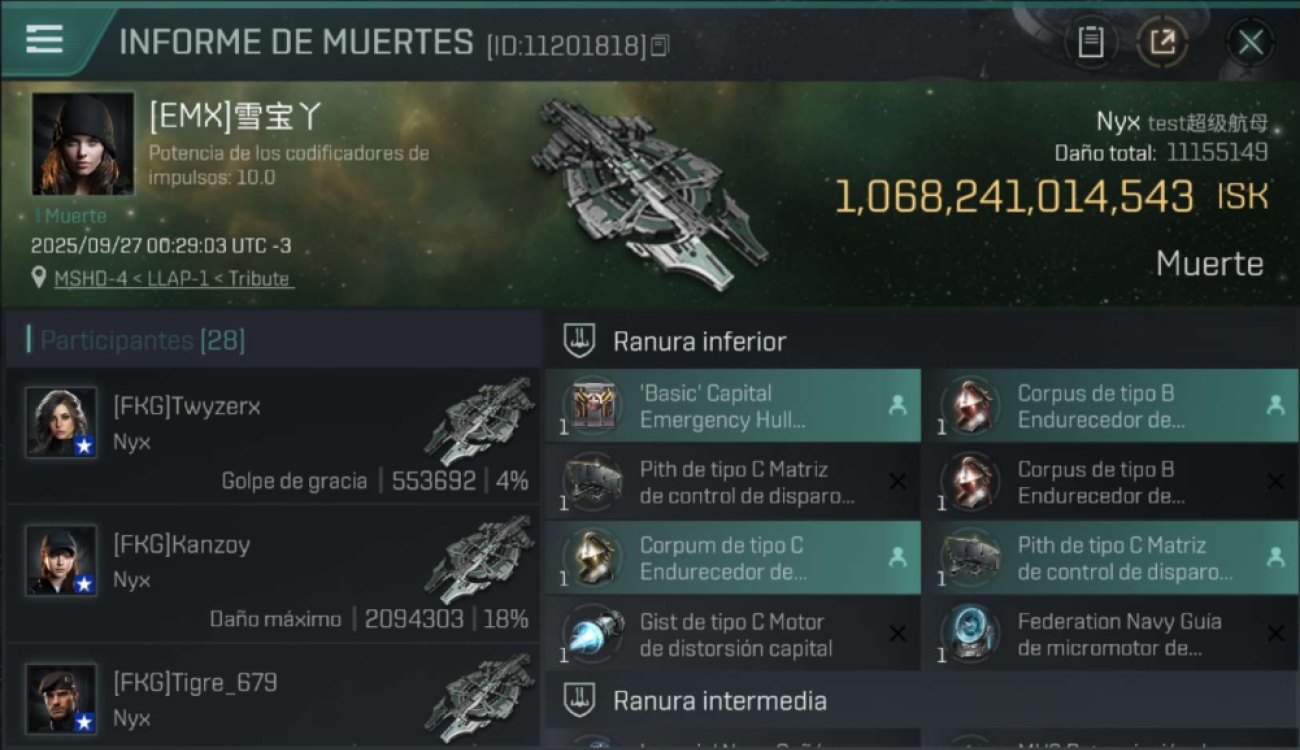Close the Informe de Muertes window
The width and height of the screenshot is (1300, 750).
click(1250, 42)
